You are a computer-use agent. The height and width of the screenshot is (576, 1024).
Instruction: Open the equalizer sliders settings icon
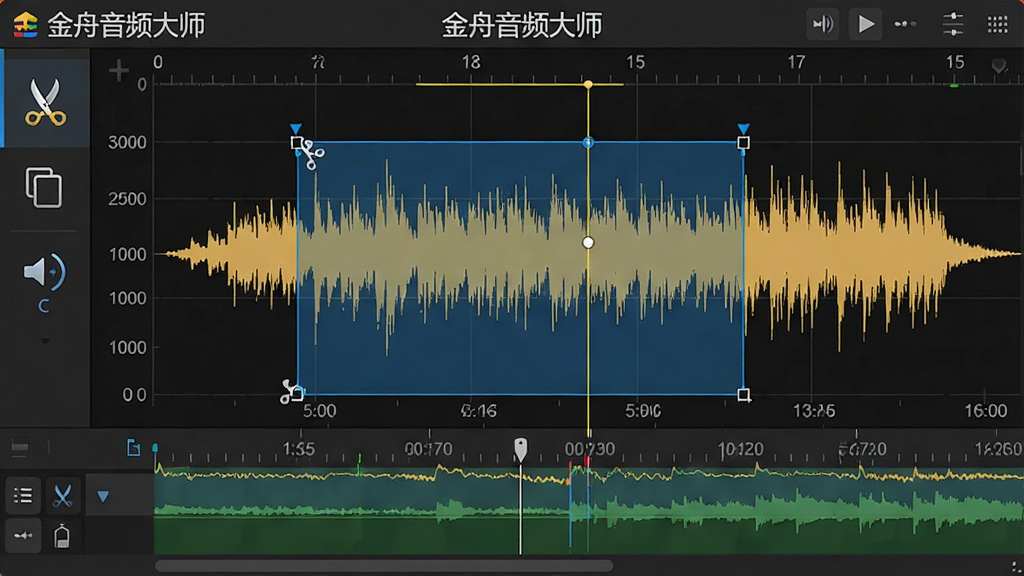(953, 24)
